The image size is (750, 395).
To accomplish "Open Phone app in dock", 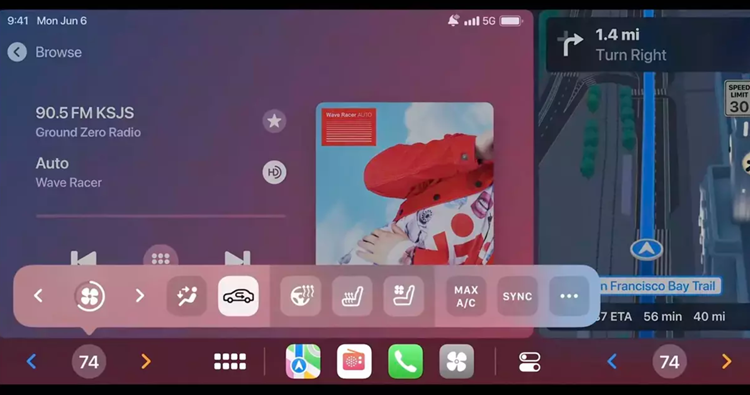I will click(406, 362).
